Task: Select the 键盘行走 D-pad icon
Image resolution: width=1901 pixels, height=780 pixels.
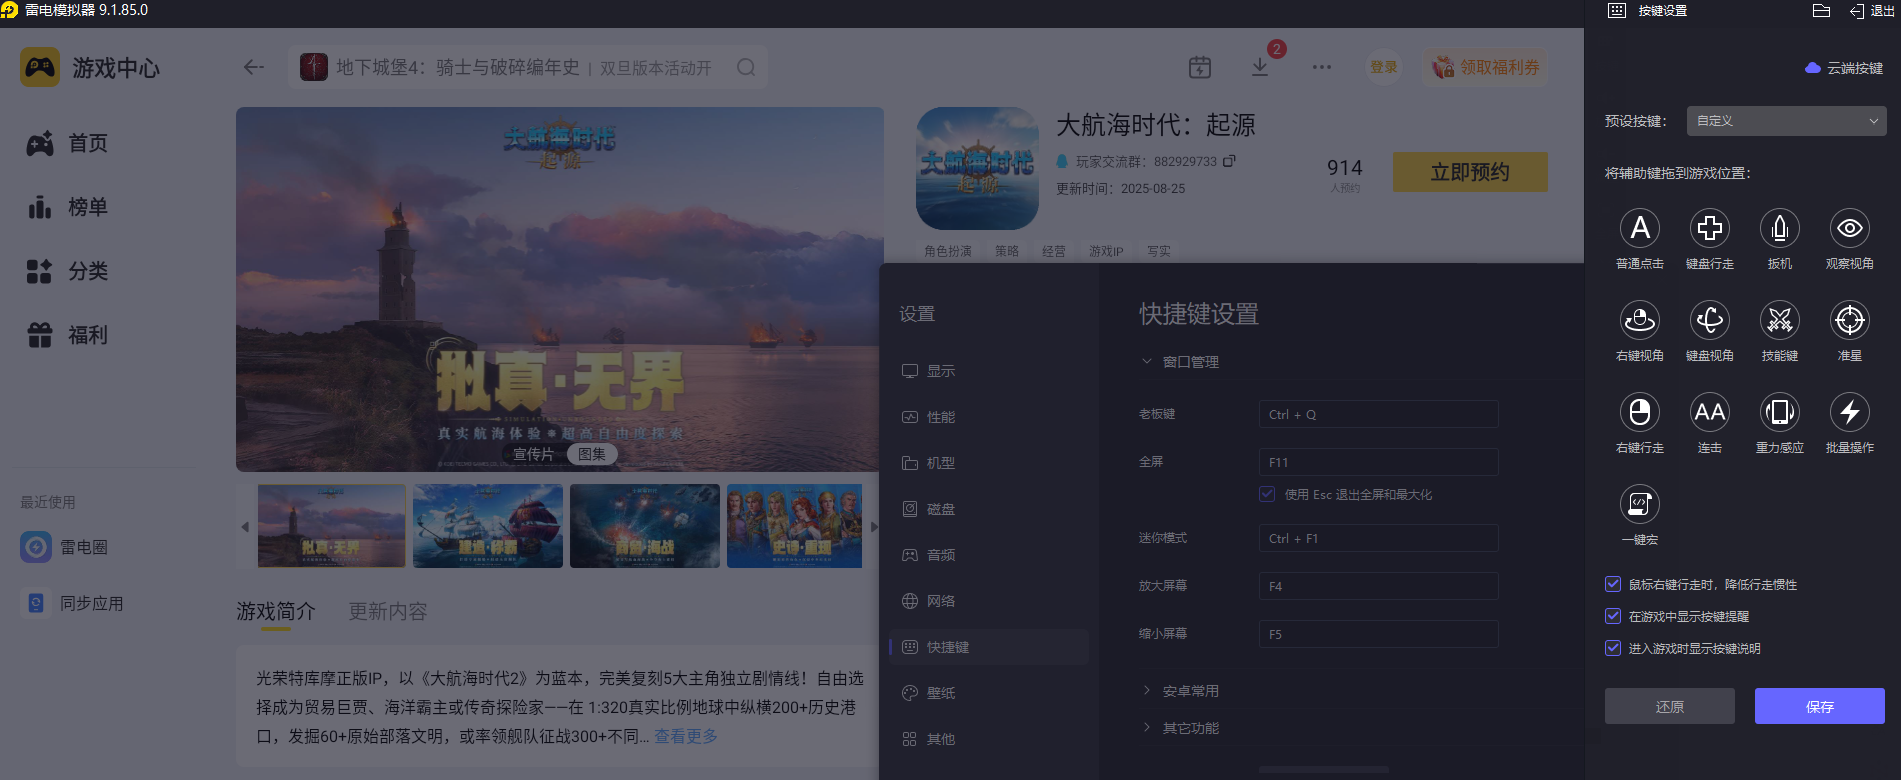Action: (1709, 229)
